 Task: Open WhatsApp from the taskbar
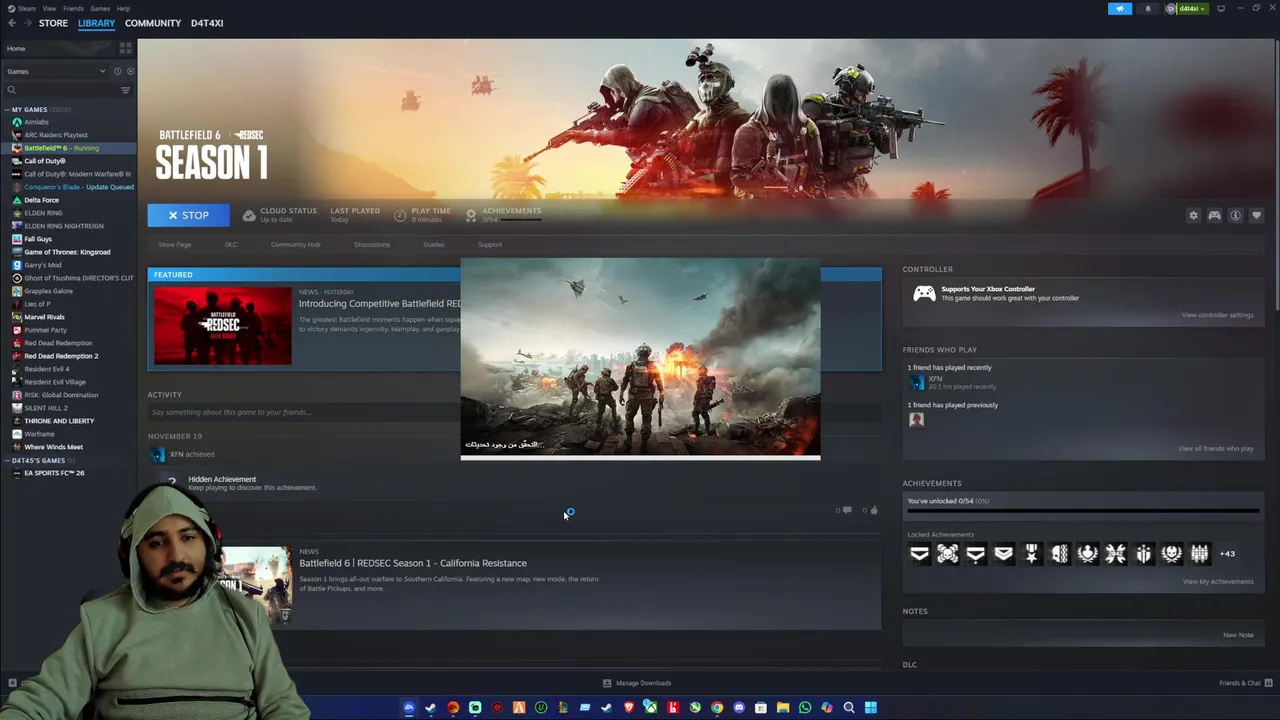[805, 707]
